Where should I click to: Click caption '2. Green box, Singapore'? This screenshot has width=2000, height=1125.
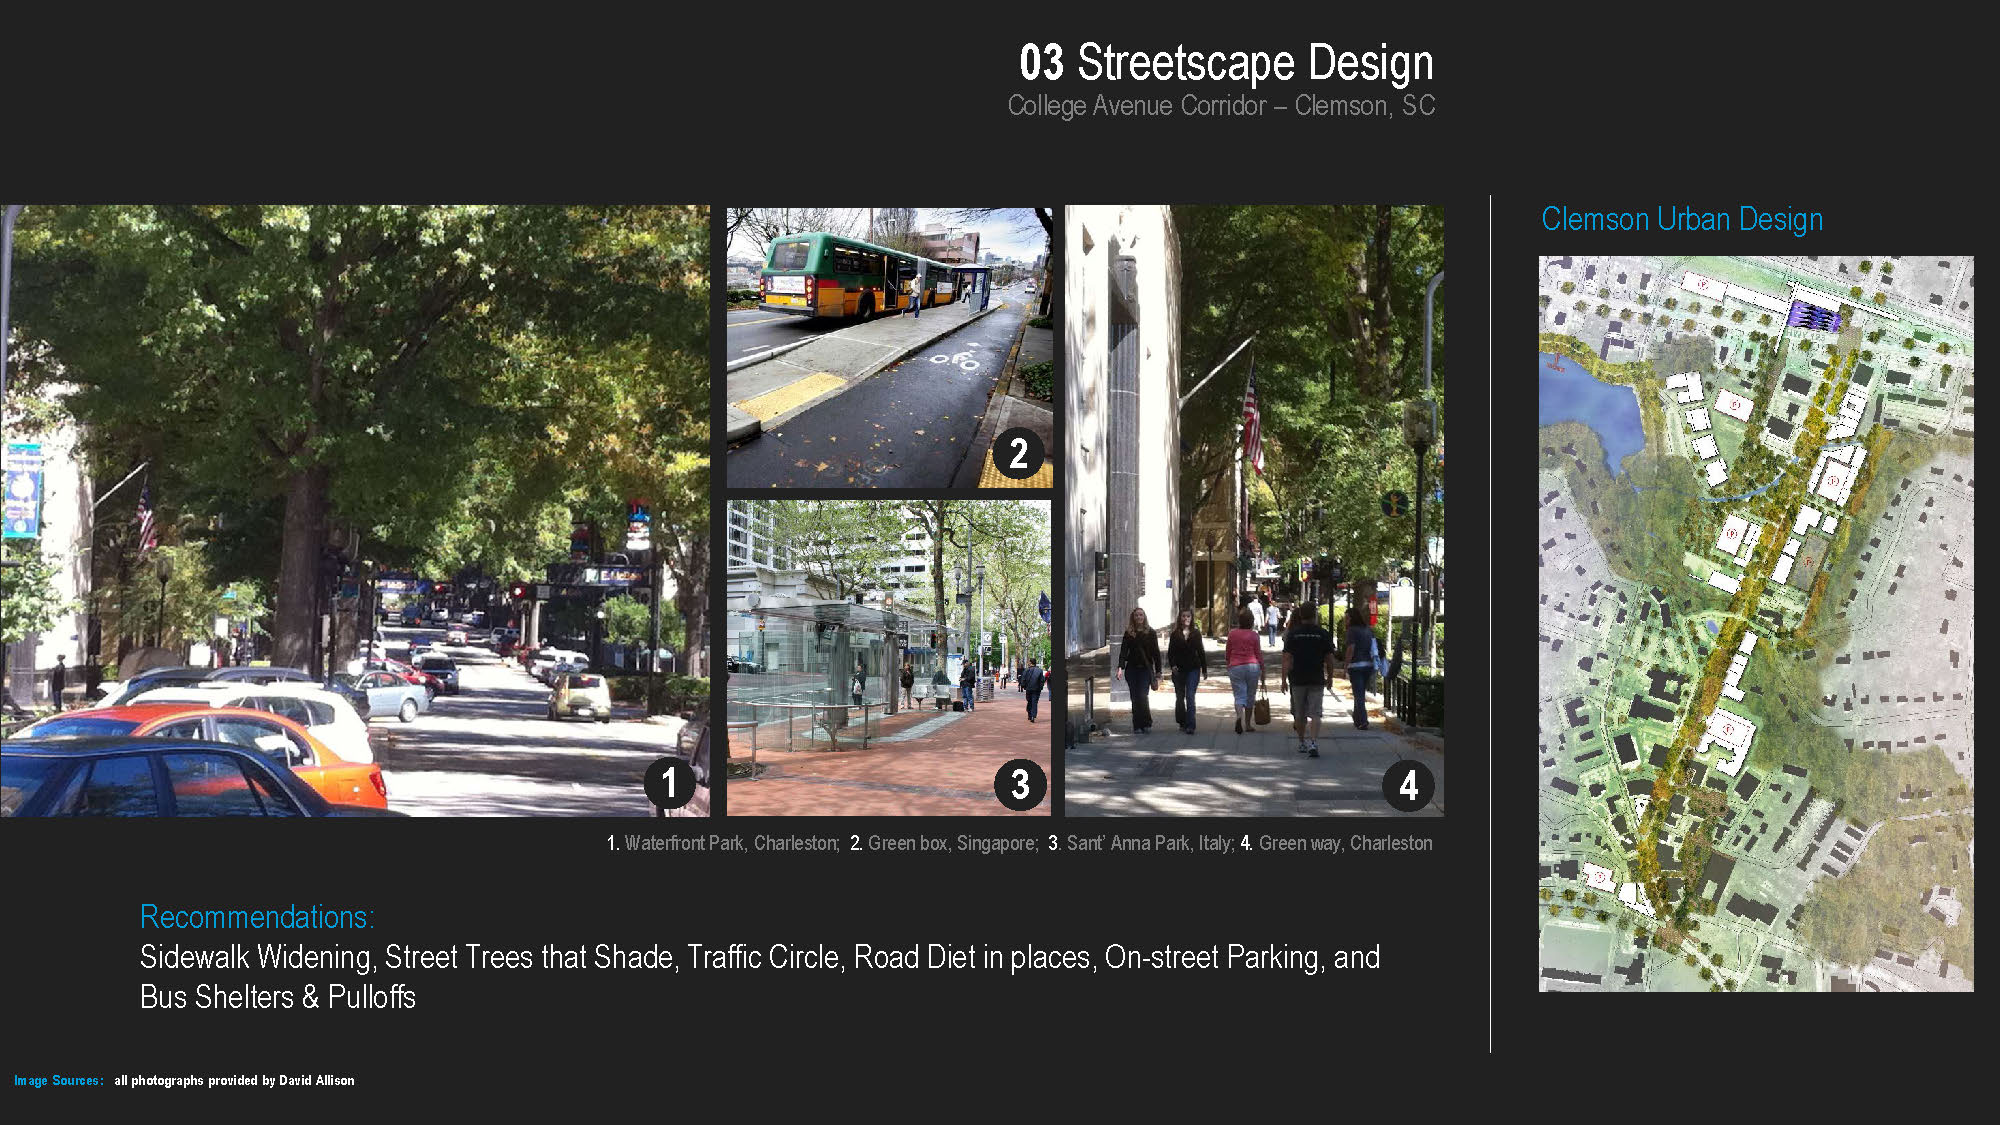coord(944,843)
